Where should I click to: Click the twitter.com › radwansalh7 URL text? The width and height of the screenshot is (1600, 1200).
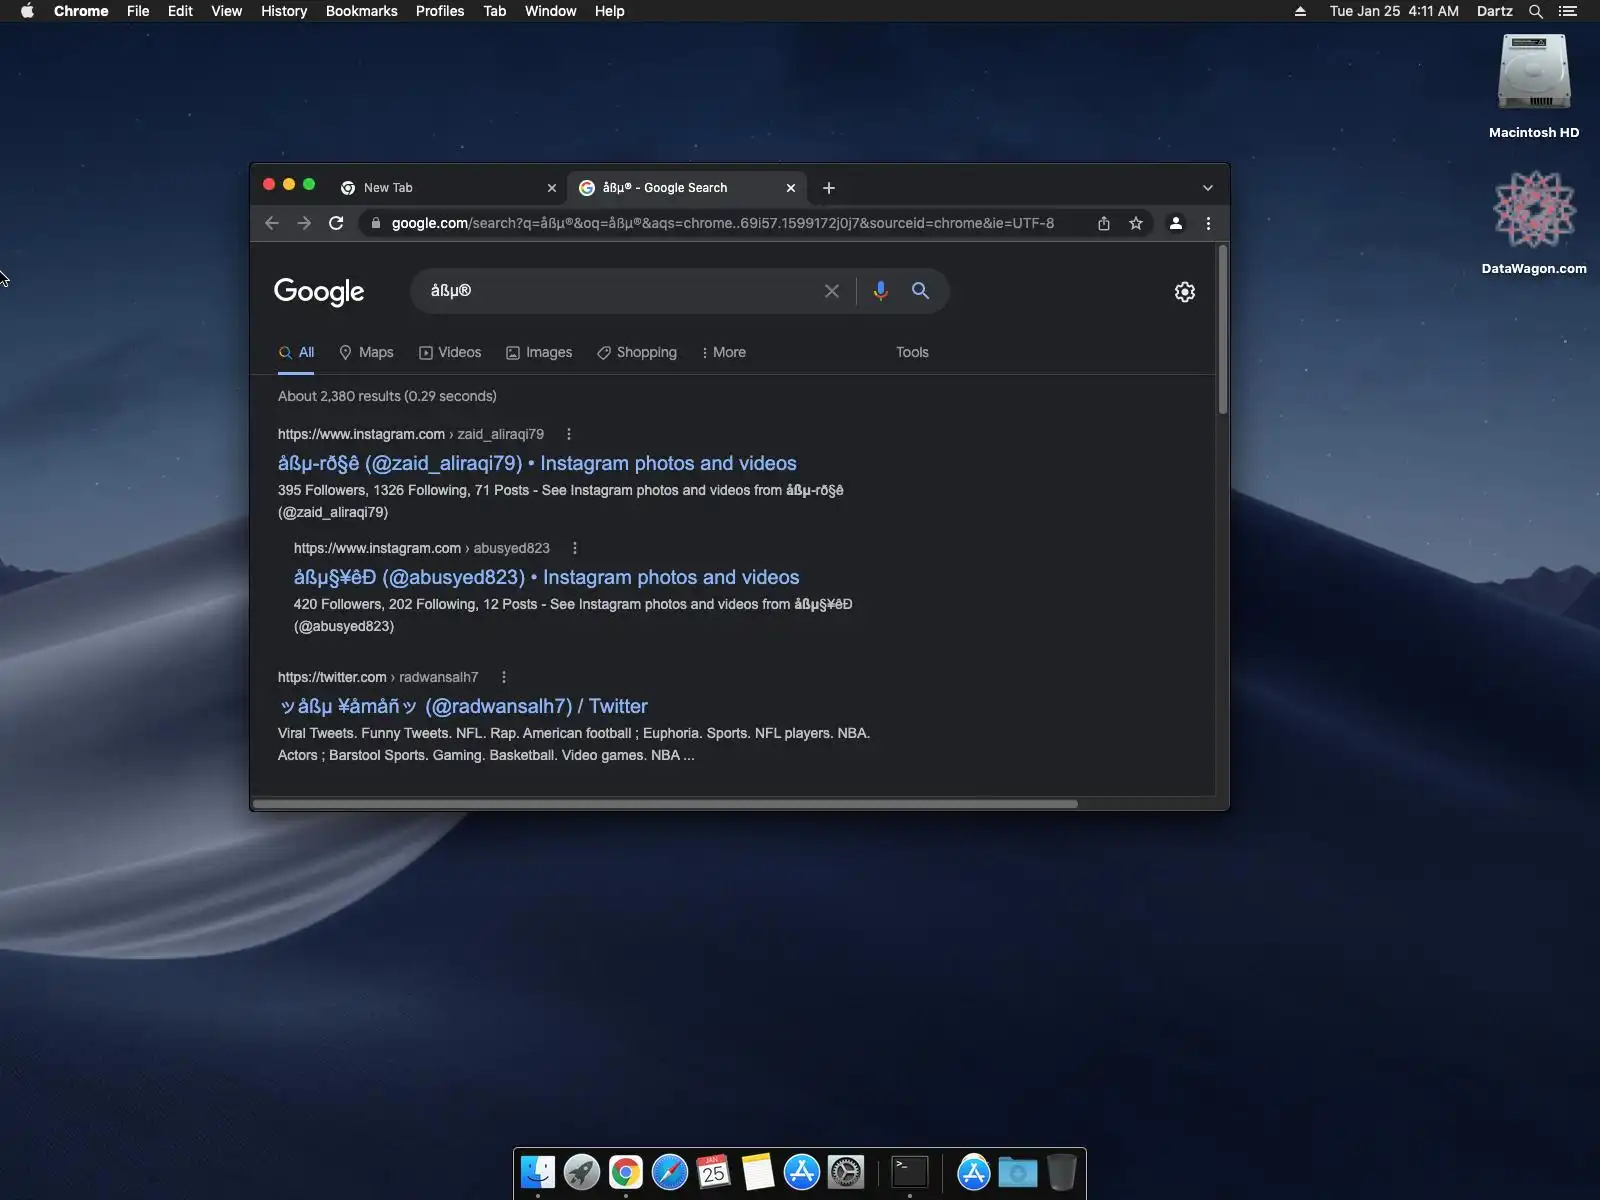[378, 677]
